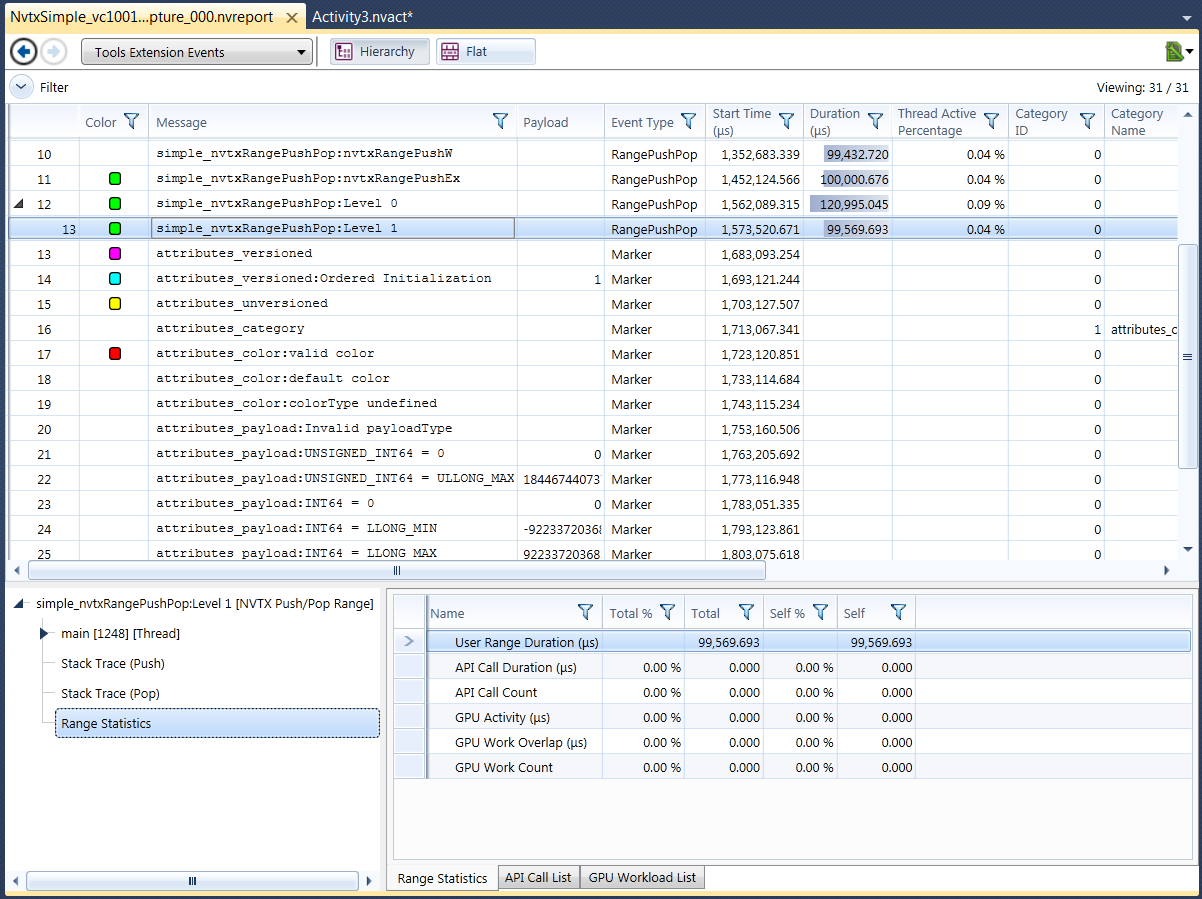This screenshot has height=899, width=1202.
Task: Open Total column filter
Action: coord(746,612)
